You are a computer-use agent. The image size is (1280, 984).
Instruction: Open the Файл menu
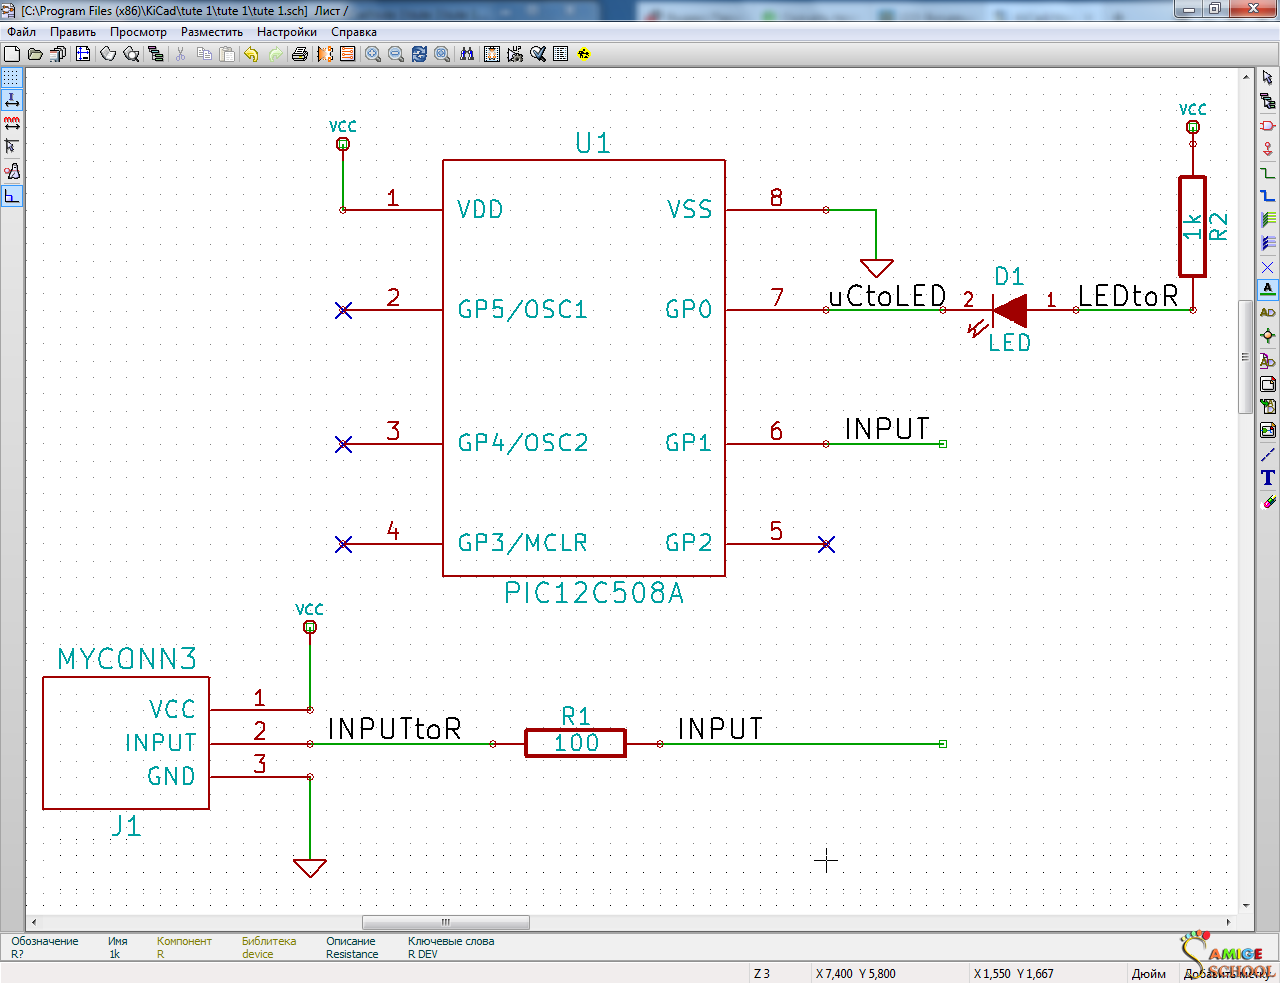[x=22, y=32]
